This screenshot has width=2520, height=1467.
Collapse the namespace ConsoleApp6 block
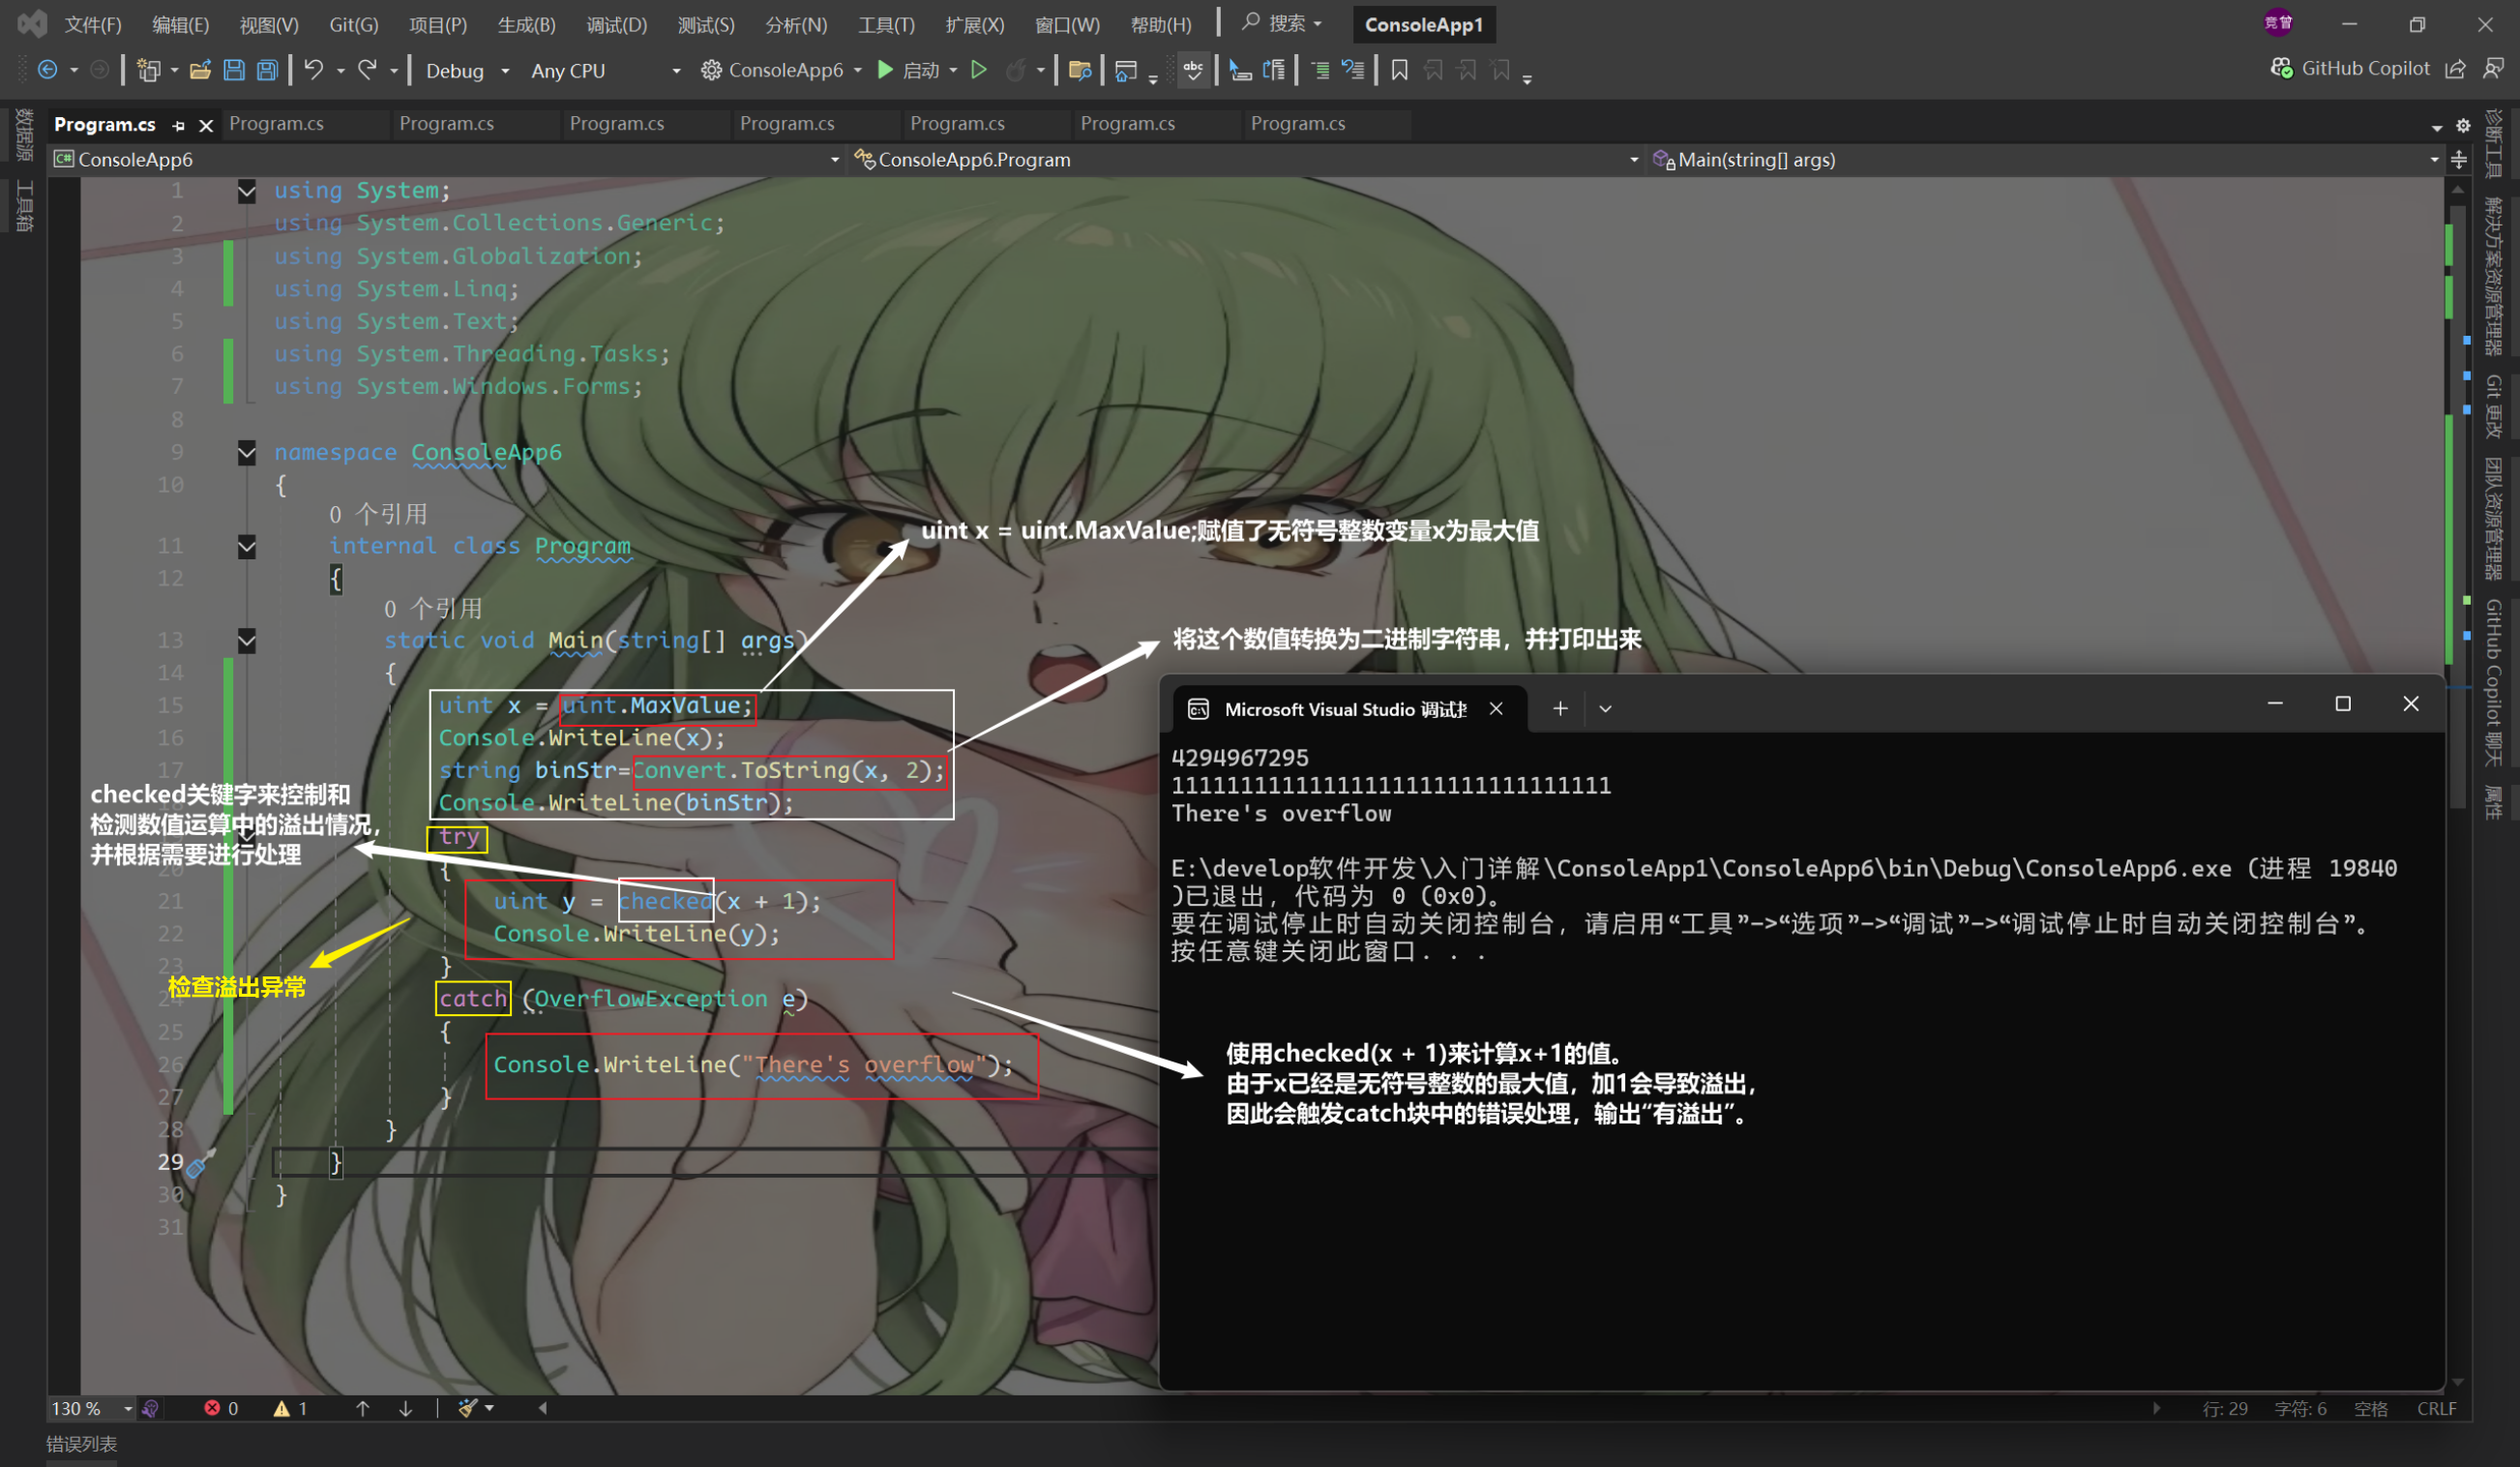[x=246, y=453]
